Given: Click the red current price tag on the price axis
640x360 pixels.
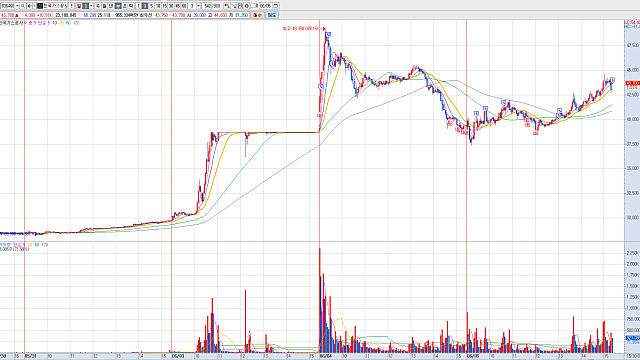Looking at the screenshot, I should point(633,83).
